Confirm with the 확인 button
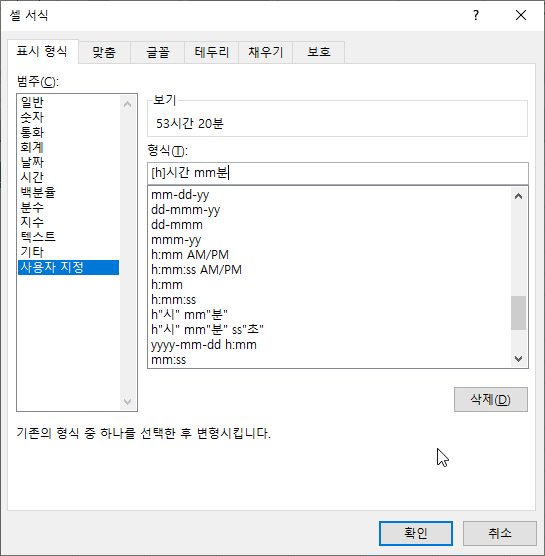Viewport: 545px width, 556px height. pyautogui.click(x=416, y=533)
